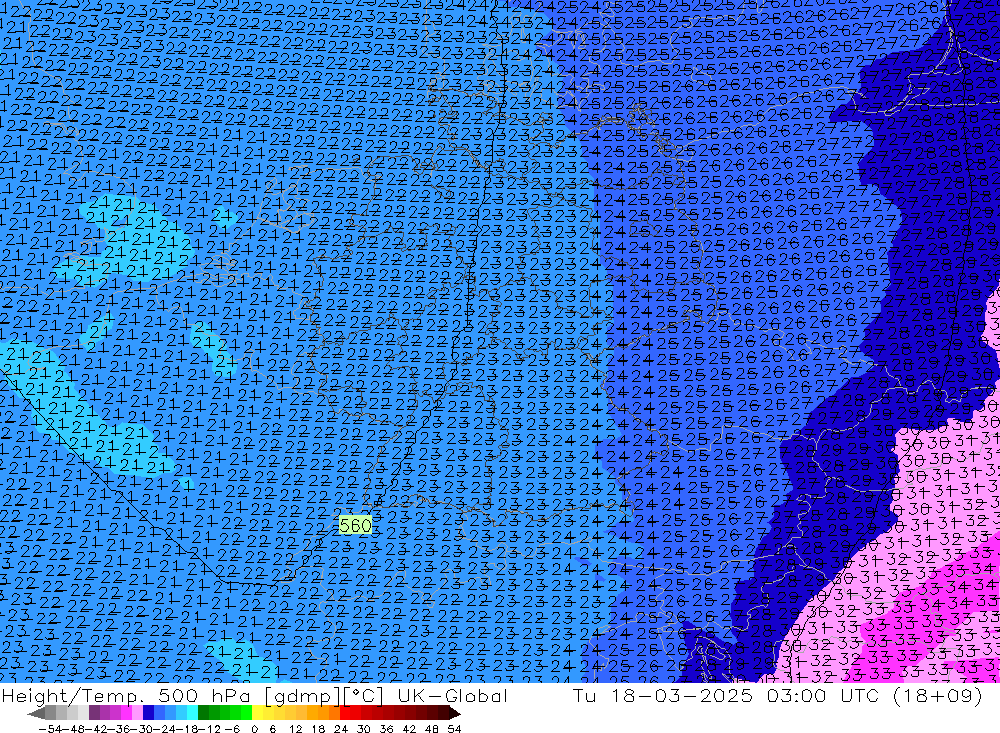
Task: Click the left gray arrow end of the color scale
Action: [36, 713]
